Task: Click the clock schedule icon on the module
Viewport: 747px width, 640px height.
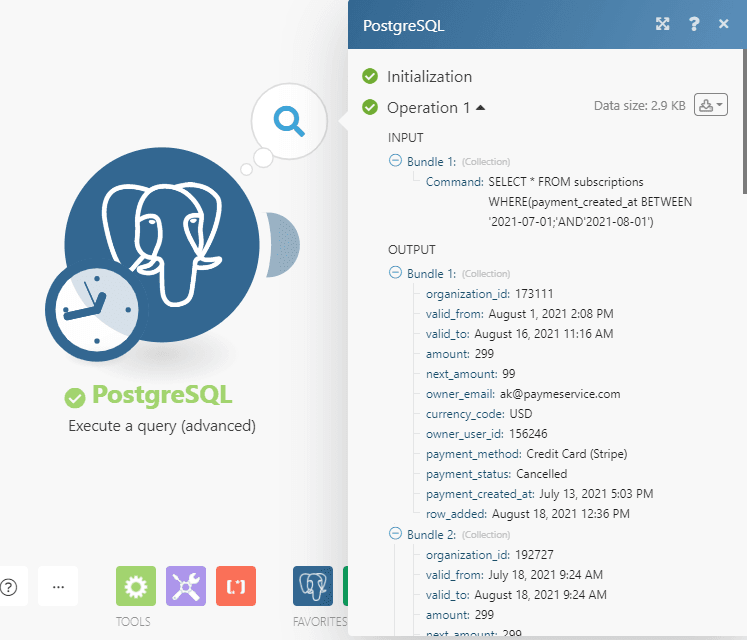Action: point(92,311)
